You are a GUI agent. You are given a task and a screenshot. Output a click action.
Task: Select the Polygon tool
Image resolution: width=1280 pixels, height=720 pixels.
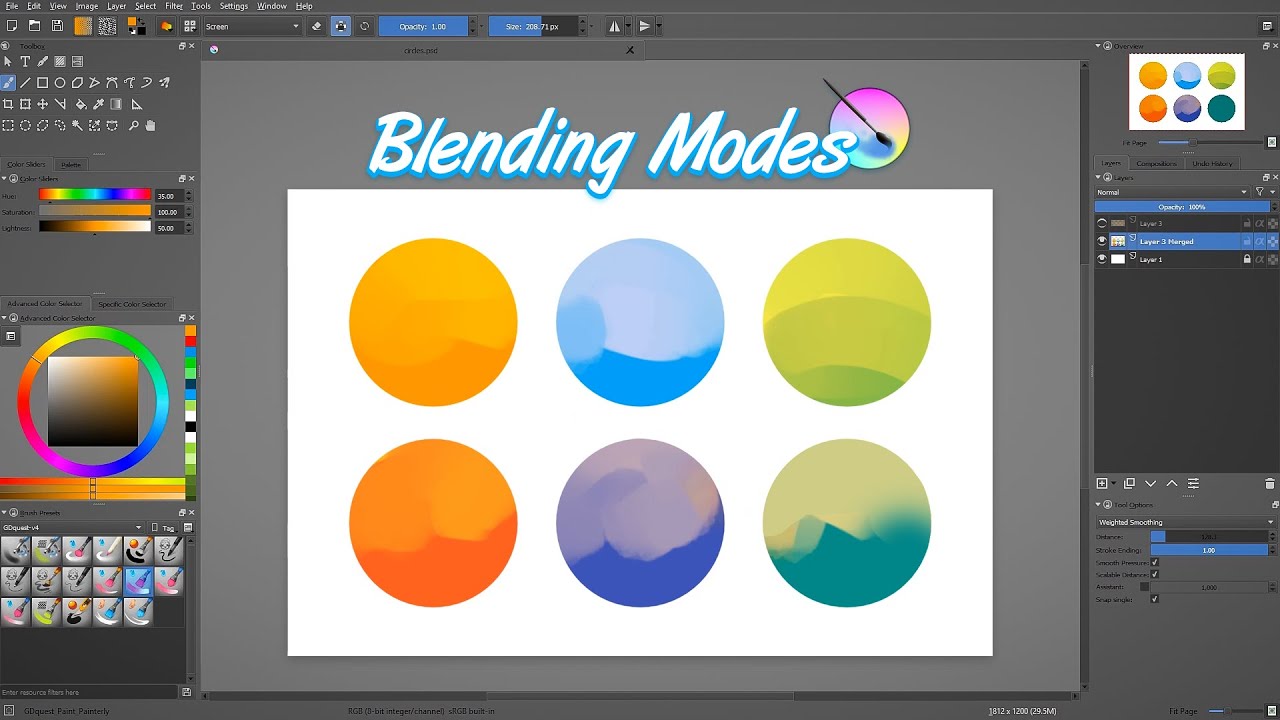pyautogui.click(x=77, y=83)
